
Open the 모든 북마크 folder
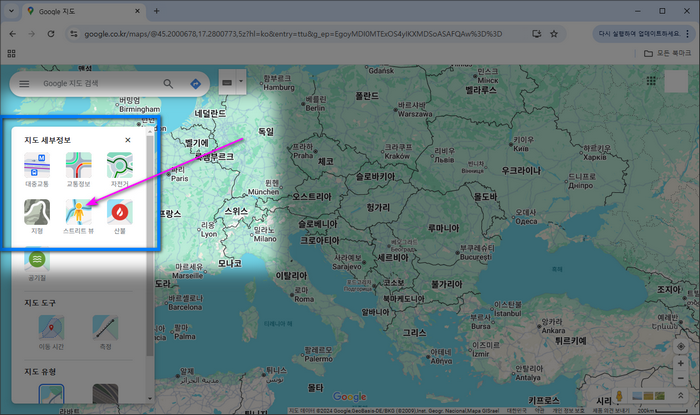667,54
